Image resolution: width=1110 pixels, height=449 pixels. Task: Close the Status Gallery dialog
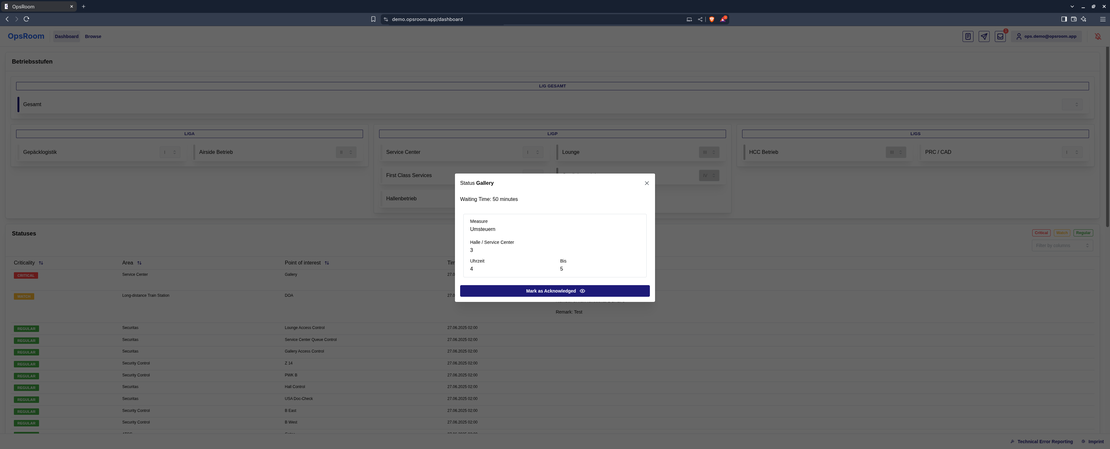(646, 183)
